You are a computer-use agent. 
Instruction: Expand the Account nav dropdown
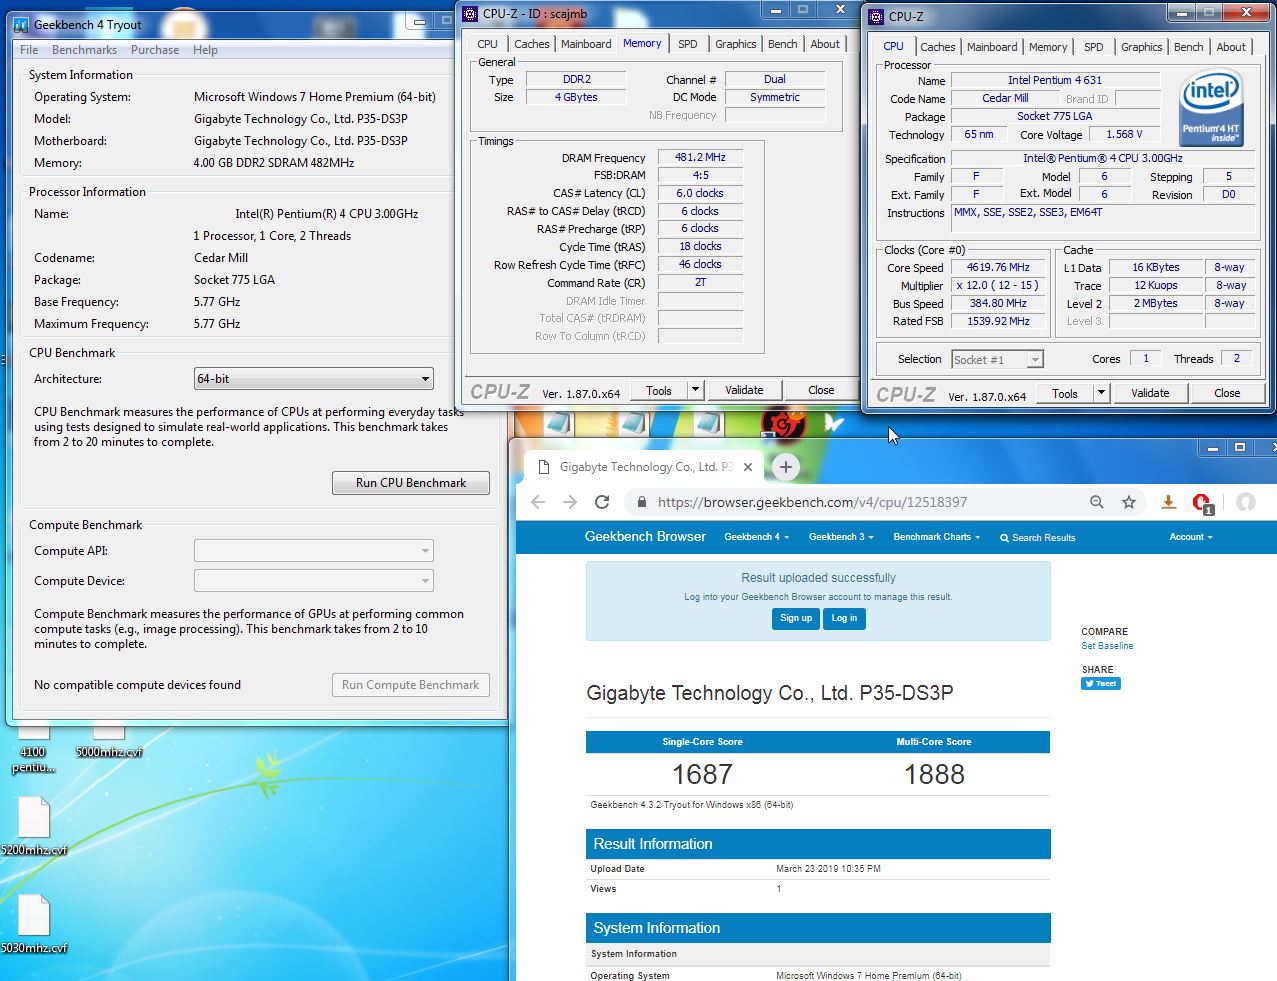pos(1191,537)
